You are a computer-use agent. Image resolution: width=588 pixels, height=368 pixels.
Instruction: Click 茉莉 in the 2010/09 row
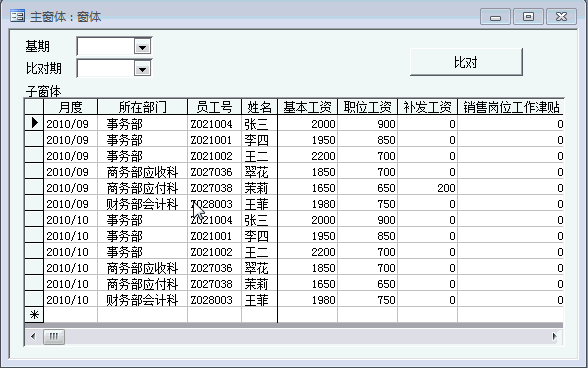coord(256,188)
